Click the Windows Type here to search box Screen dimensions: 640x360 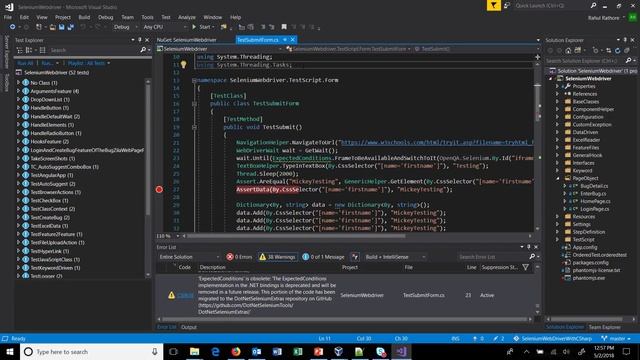tap(91, 351)
